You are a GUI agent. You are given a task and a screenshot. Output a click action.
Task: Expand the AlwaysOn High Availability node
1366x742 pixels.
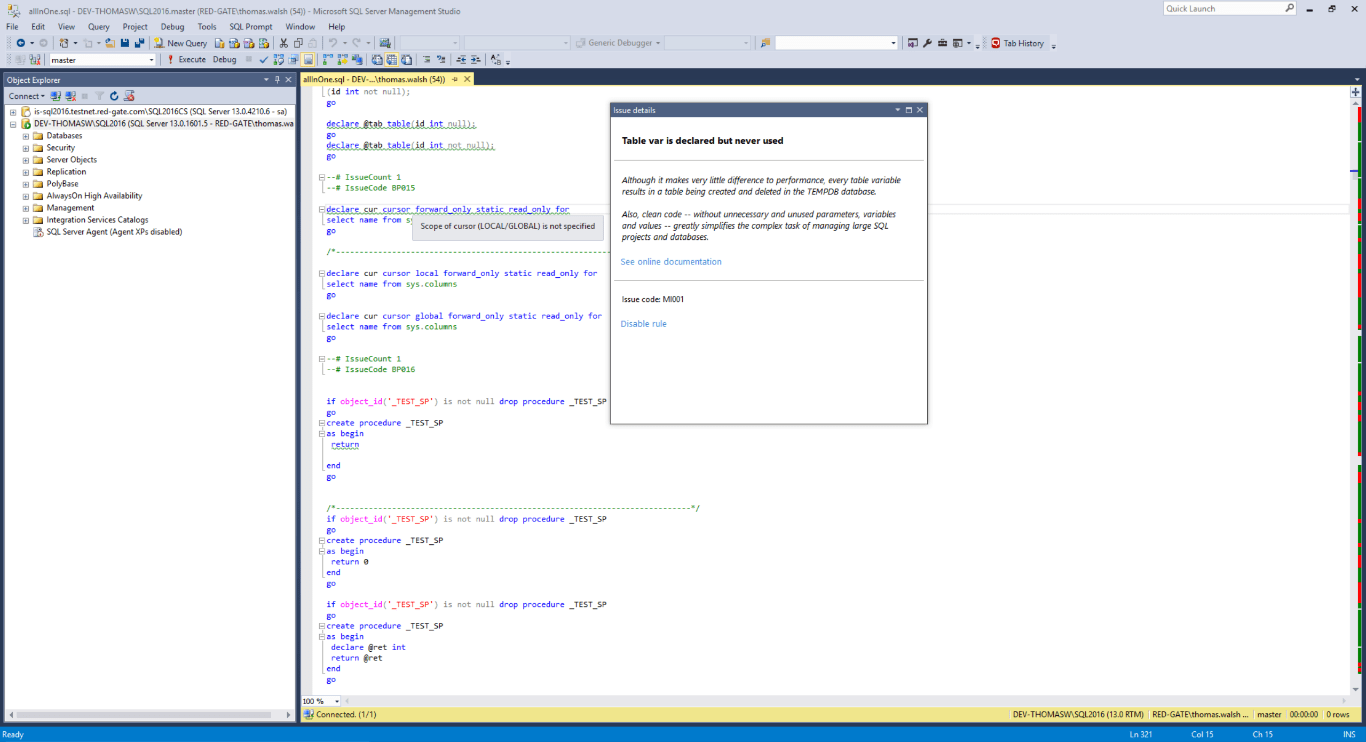pyautogui.click(x=26, y=196)
